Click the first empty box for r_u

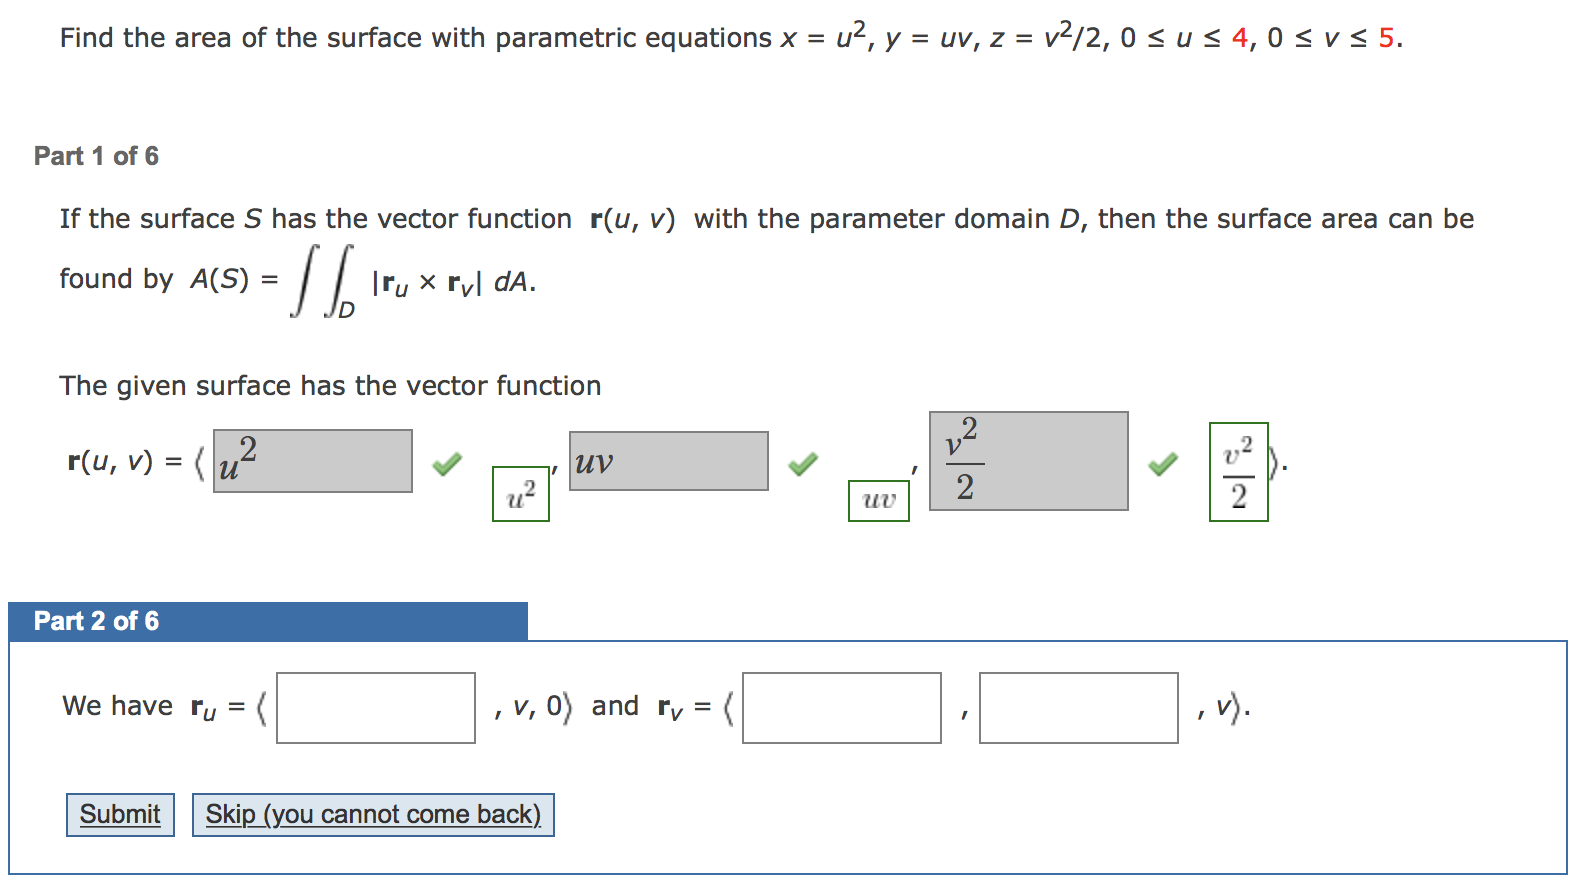[375, 707]
